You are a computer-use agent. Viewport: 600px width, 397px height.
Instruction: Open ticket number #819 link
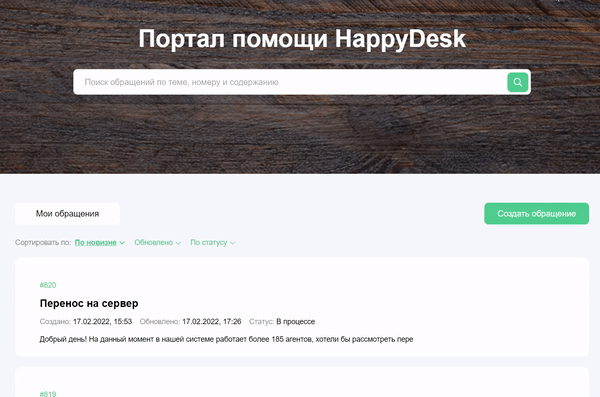[x=48, y=394]
